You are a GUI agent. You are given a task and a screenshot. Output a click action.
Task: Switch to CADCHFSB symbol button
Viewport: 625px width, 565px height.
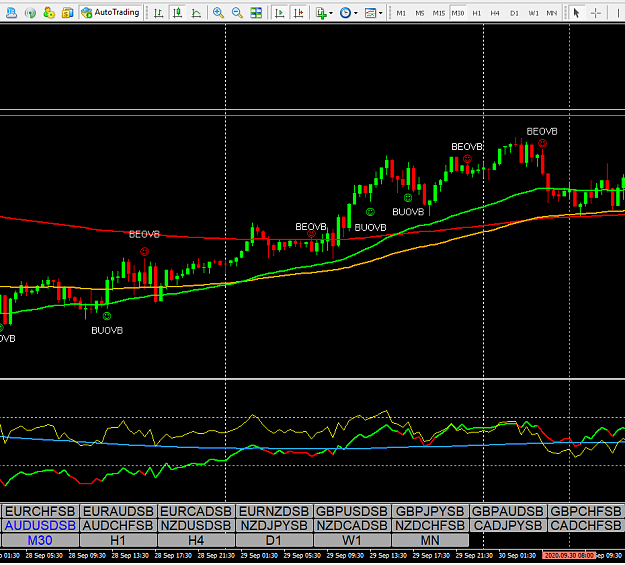586,526
